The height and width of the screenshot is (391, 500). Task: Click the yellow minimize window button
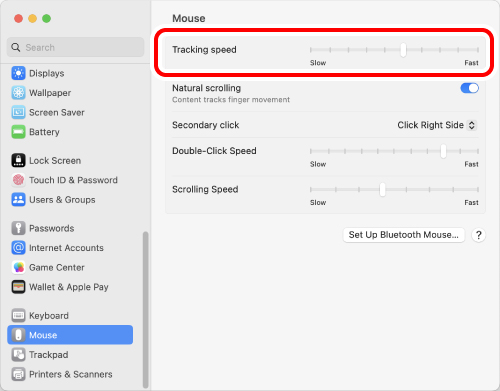coord(32,18)
